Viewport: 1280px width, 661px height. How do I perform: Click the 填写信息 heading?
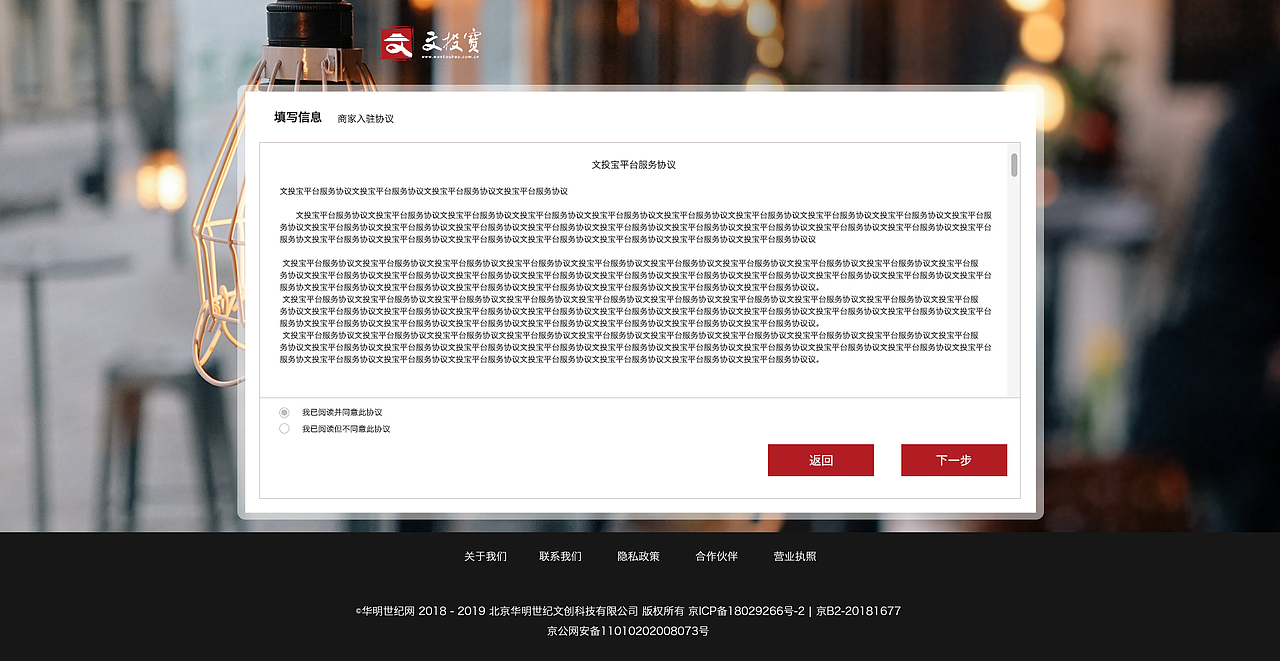point(298,117)
